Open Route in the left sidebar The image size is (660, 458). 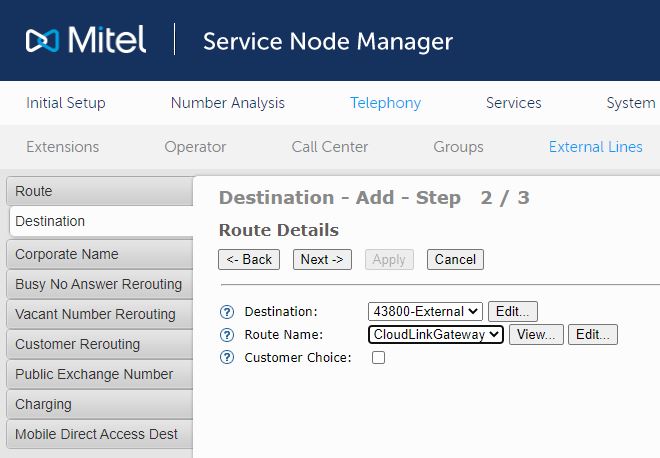pos(97,191)
